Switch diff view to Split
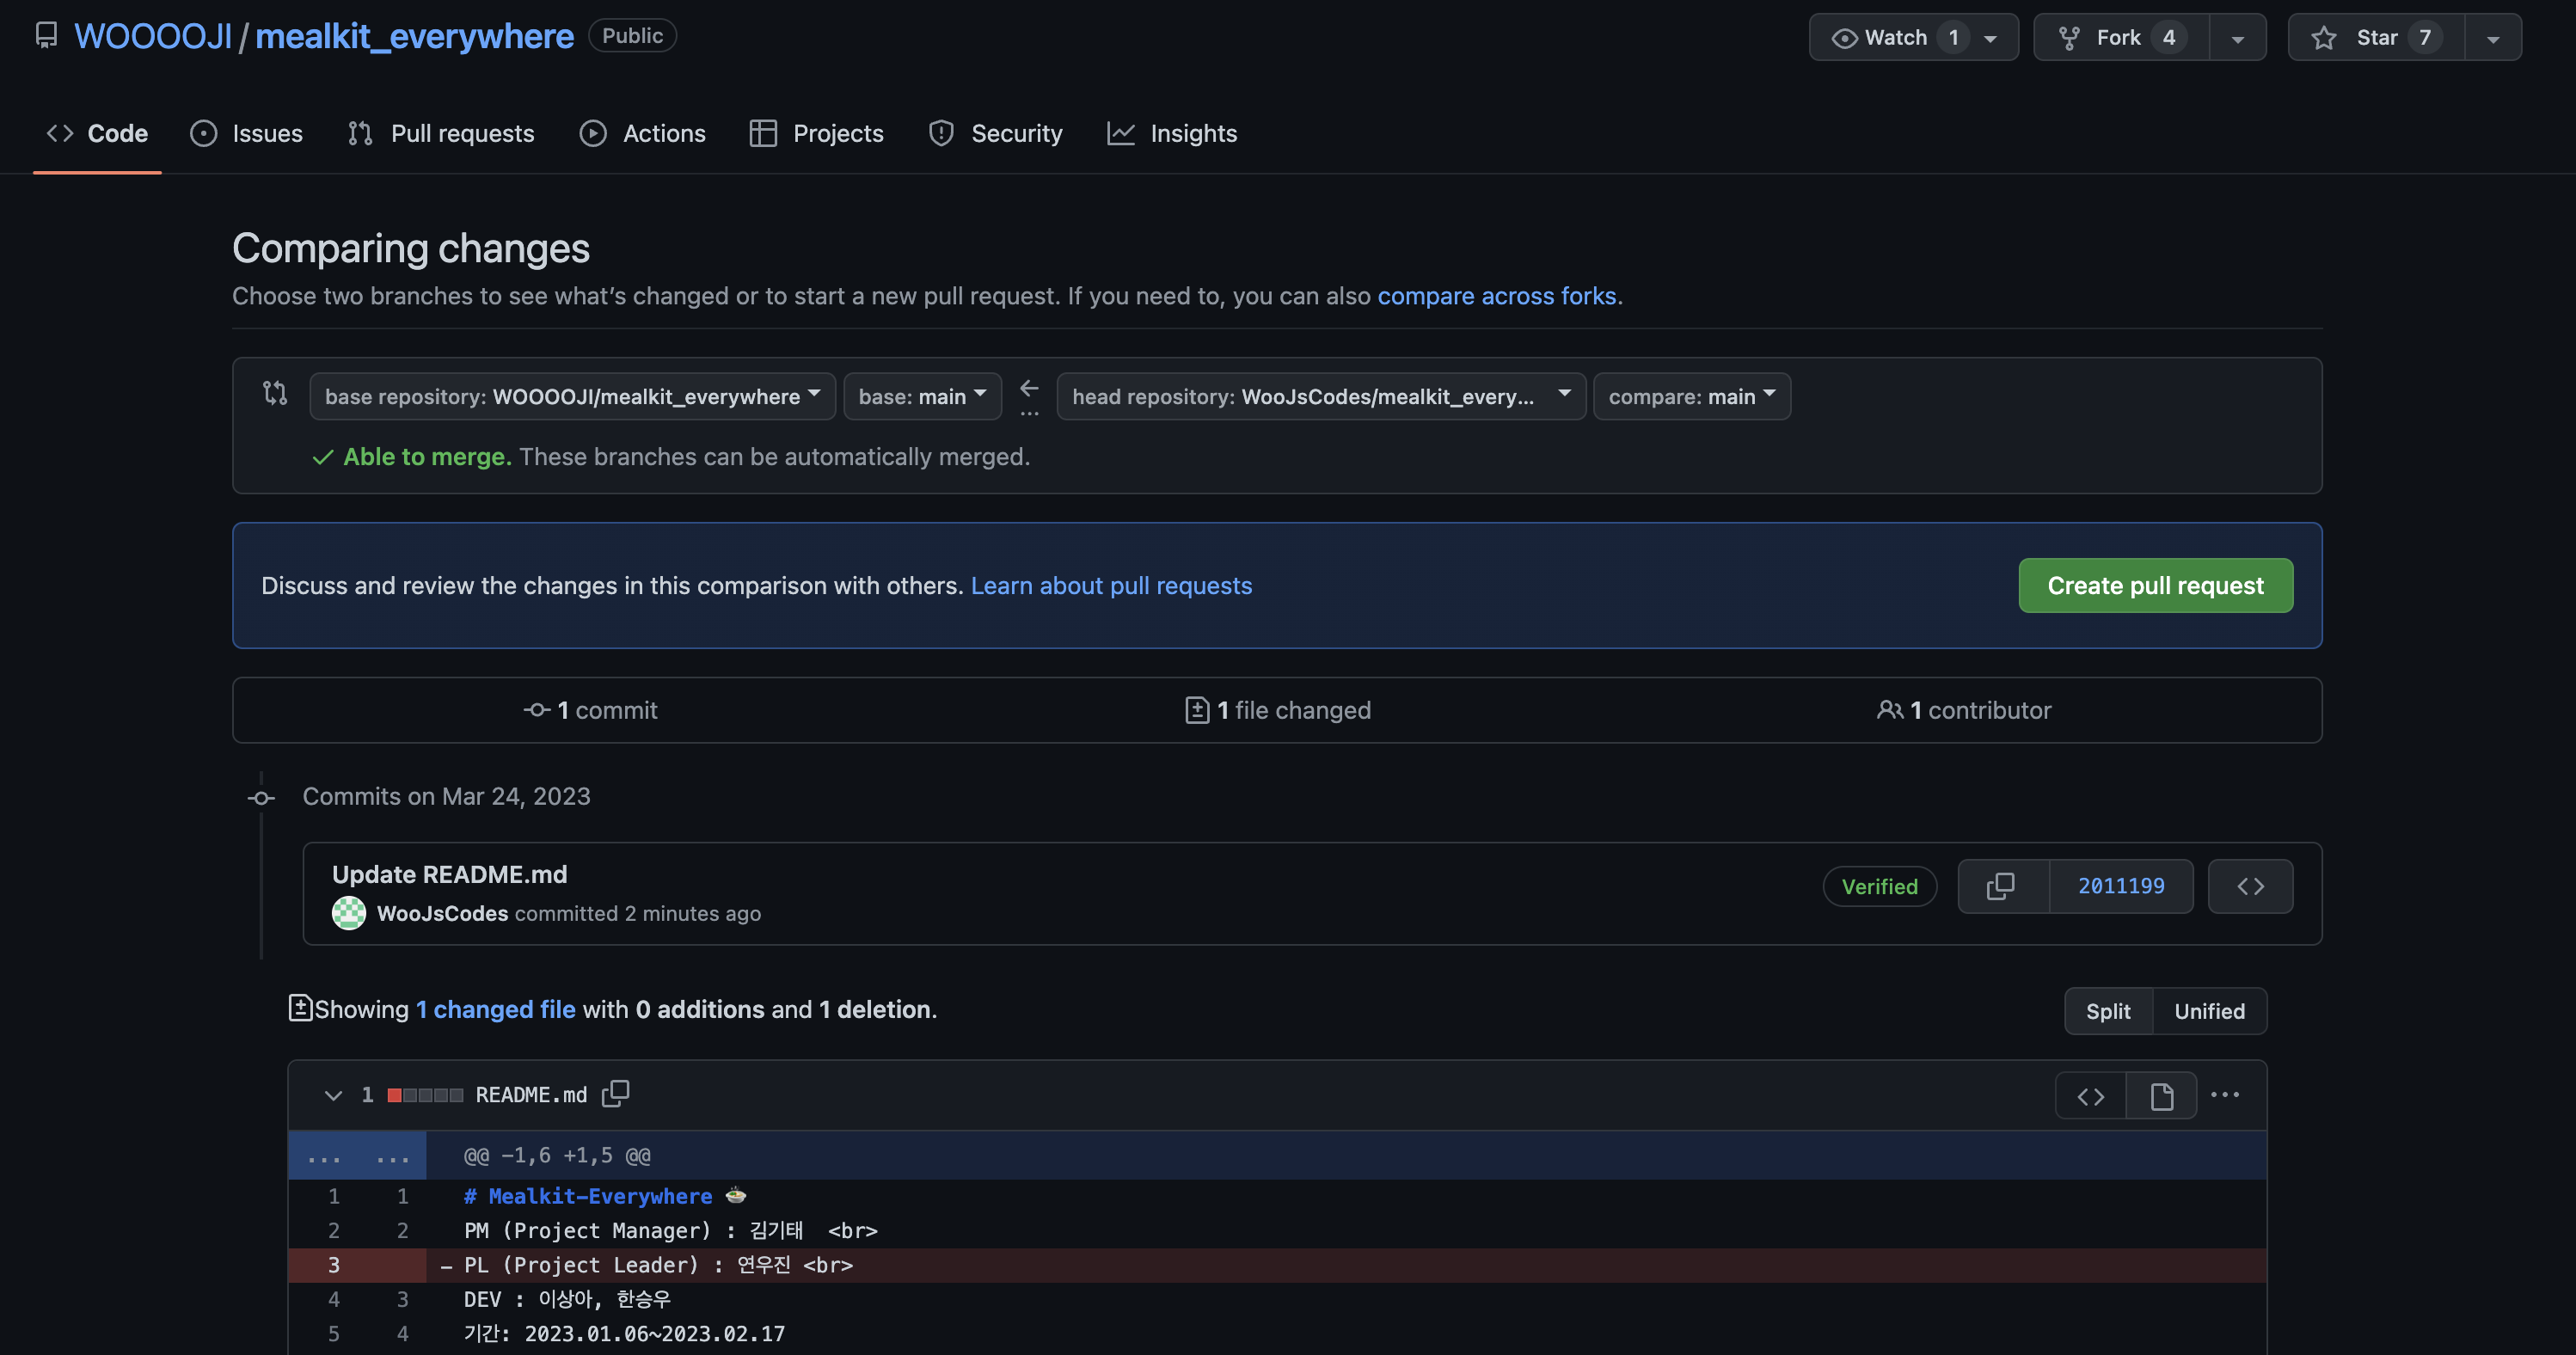The height and width of the screenshot is (1355, 2576). click(x=2107, y=1011)
